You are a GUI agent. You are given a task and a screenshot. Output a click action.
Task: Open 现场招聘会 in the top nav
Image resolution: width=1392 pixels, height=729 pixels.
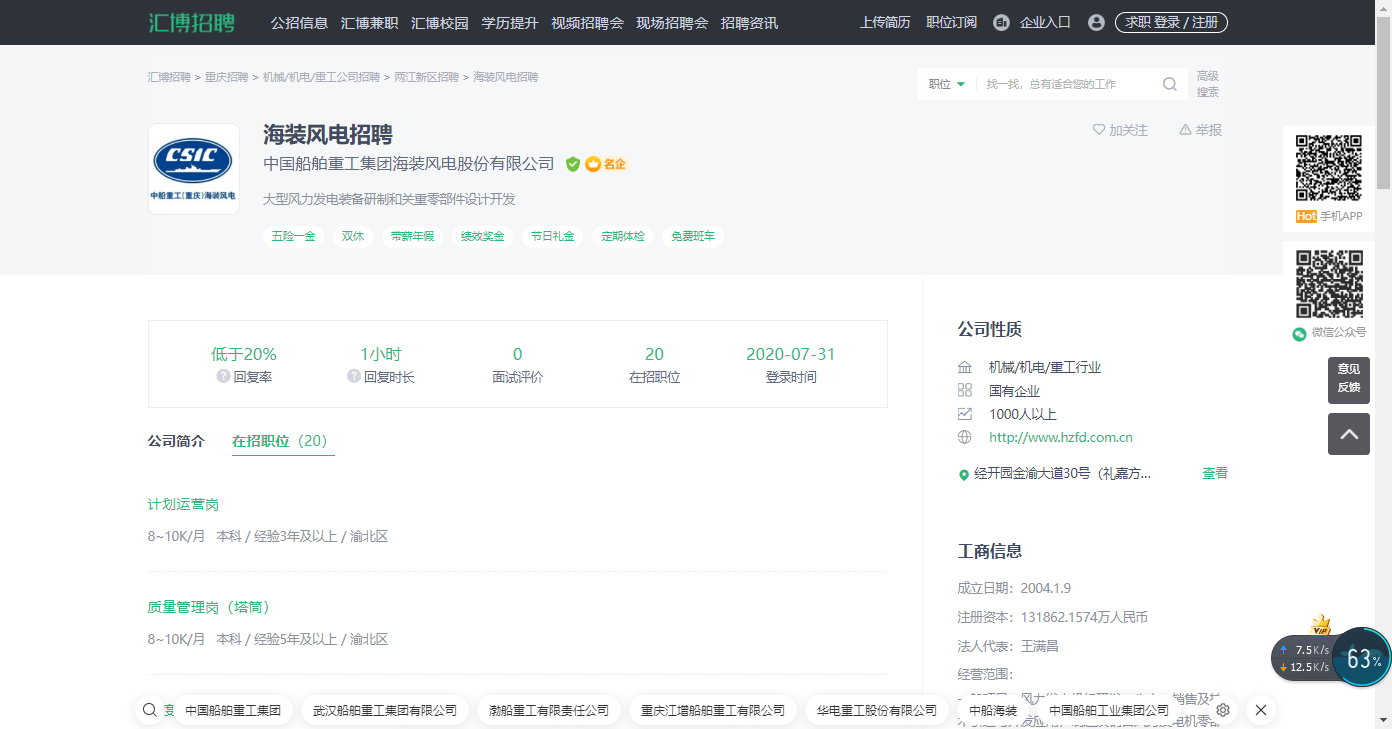click(672, 23)
